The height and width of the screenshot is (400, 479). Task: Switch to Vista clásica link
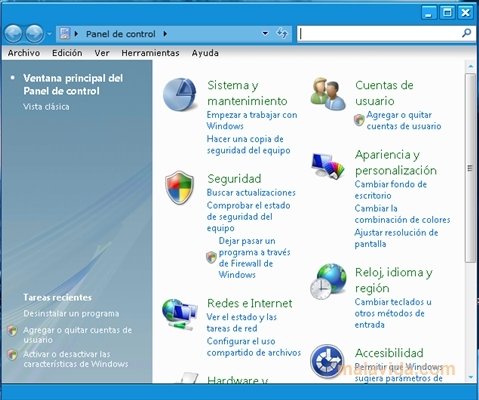coord(46,107)
